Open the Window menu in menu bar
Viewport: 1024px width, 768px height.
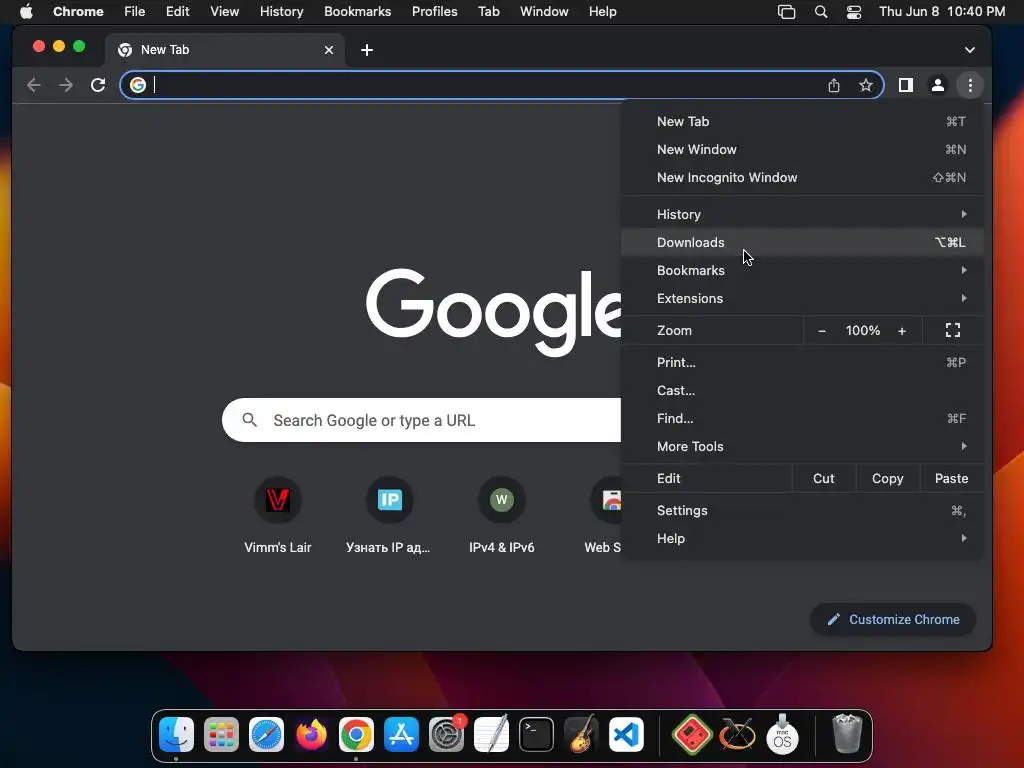[544, 12]
